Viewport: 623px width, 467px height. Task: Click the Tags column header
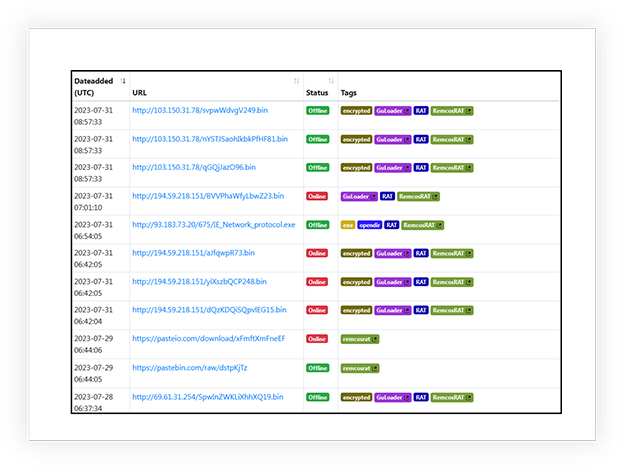[349, 92]
